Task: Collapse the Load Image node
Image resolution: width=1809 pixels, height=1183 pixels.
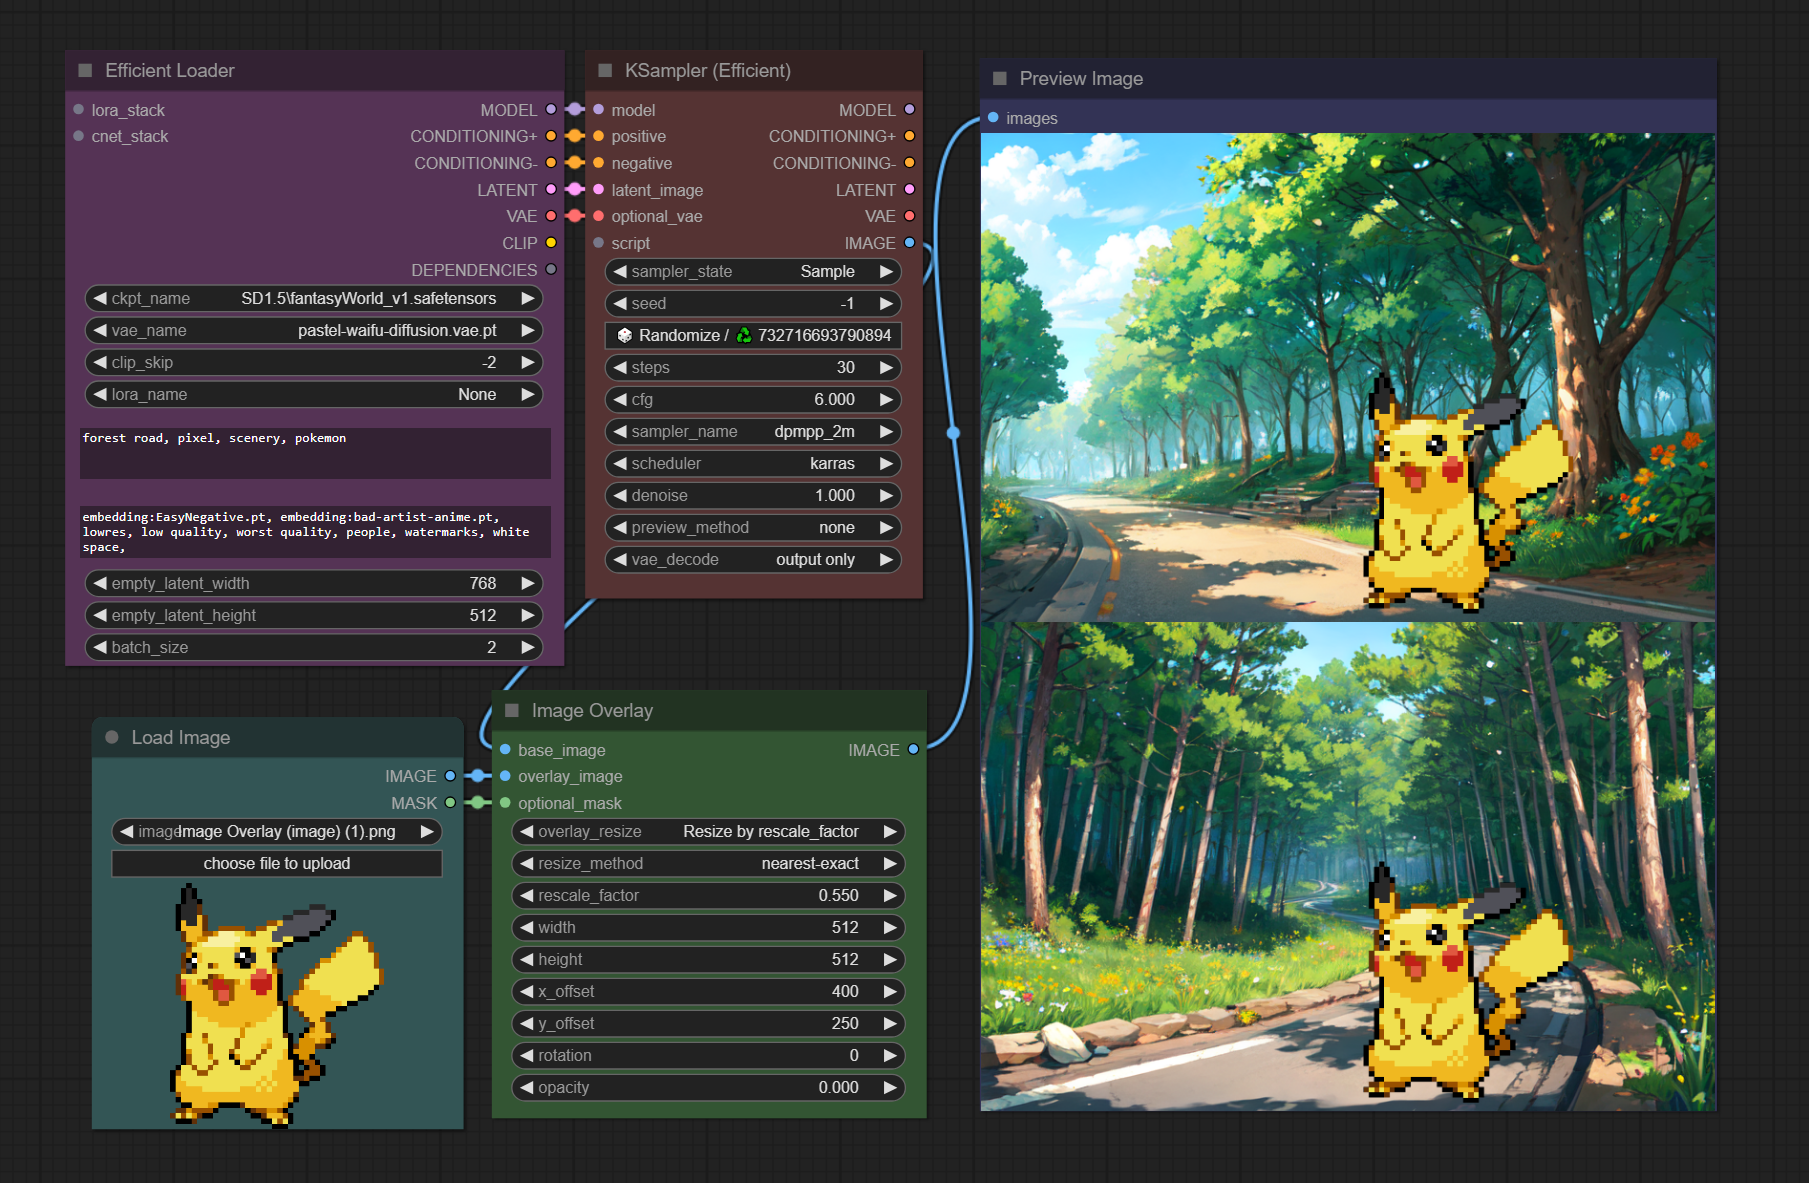Action: [112, 738]
